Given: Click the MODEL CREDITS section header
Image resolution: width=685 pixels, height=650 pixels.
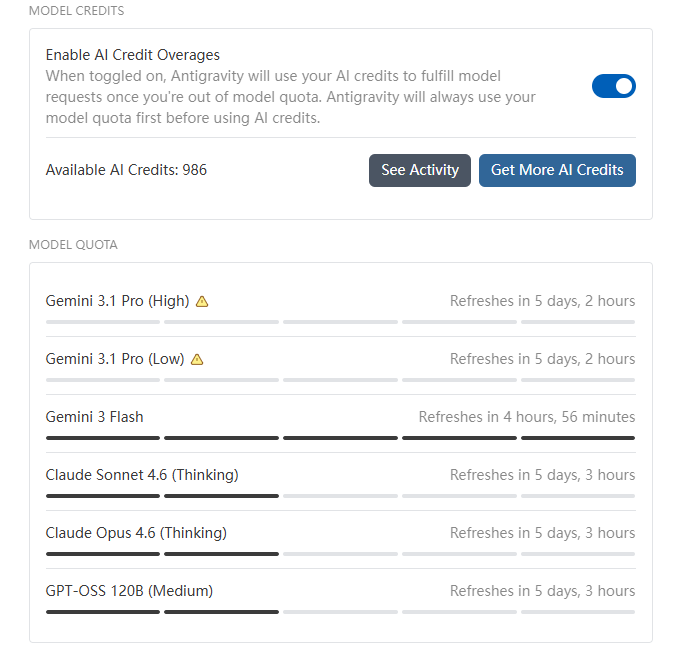Looking at the screenshot, I should coord(76,10).
